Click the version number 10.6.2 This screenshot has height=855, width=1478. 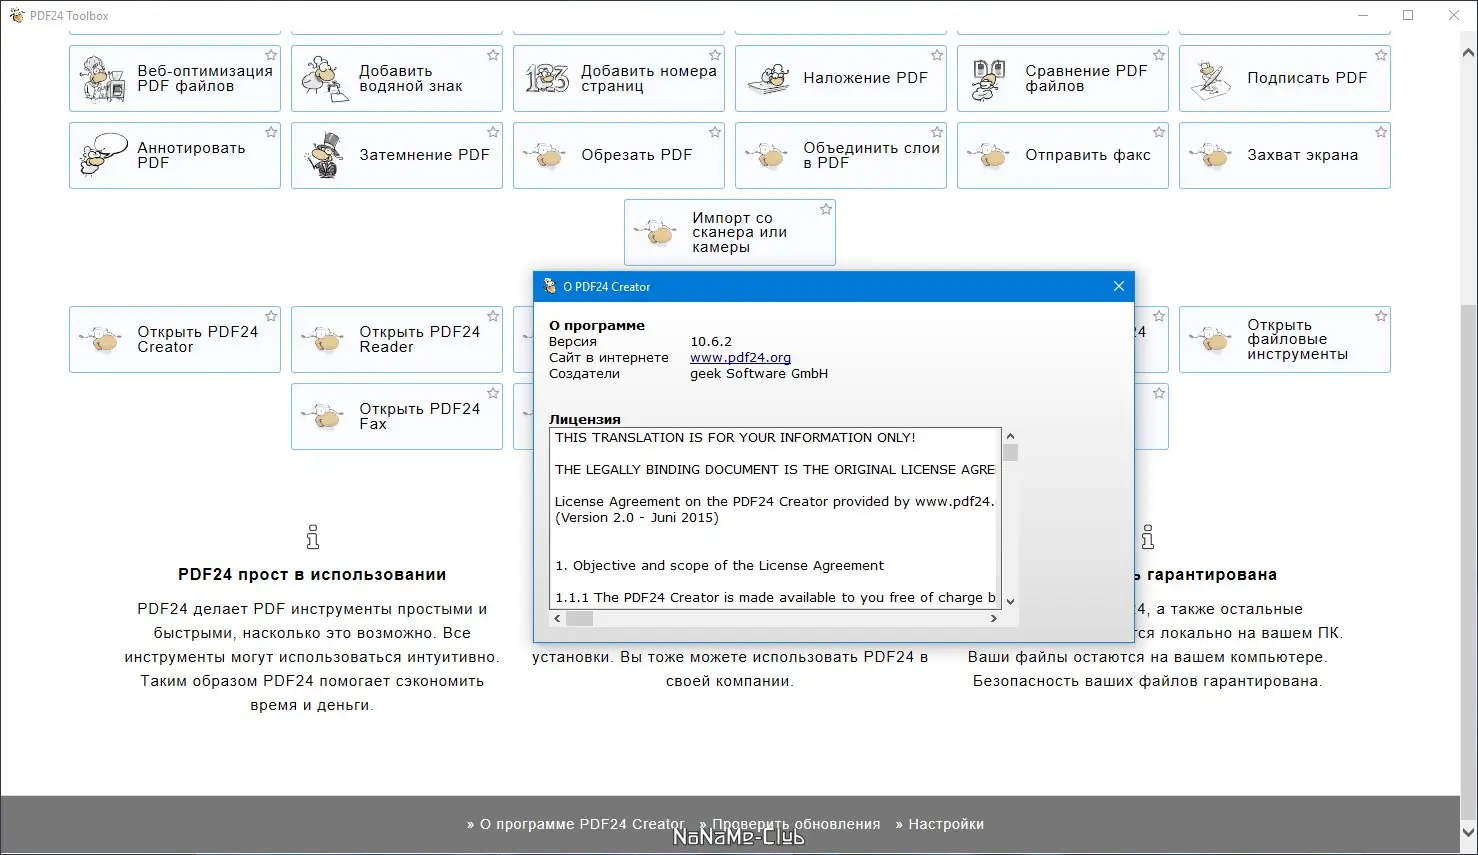[x=711, y=341]
